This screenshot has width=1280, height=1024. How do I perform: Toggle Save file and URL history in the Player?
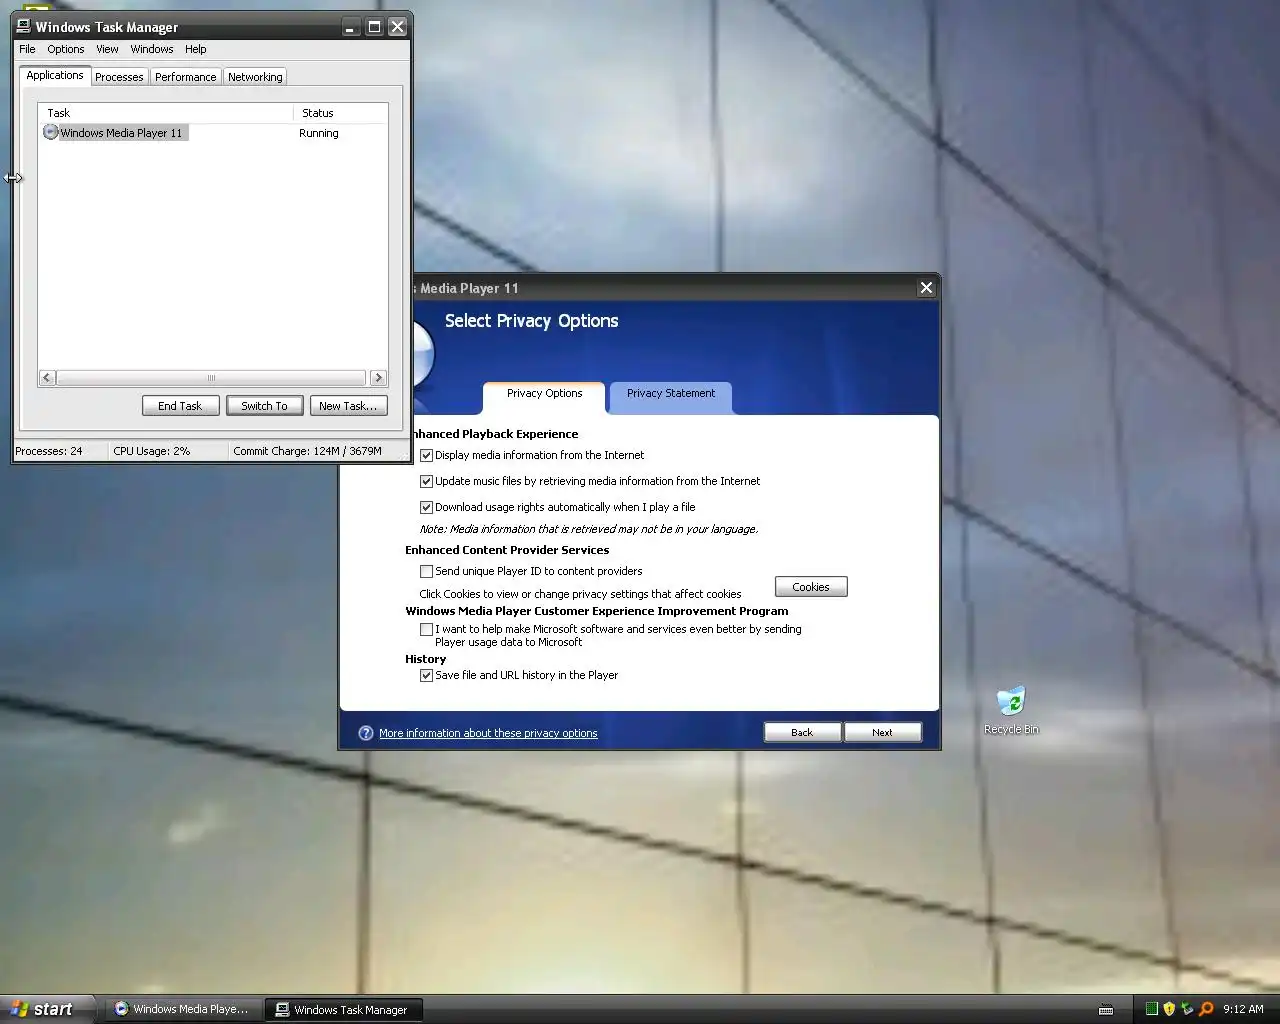426,675
